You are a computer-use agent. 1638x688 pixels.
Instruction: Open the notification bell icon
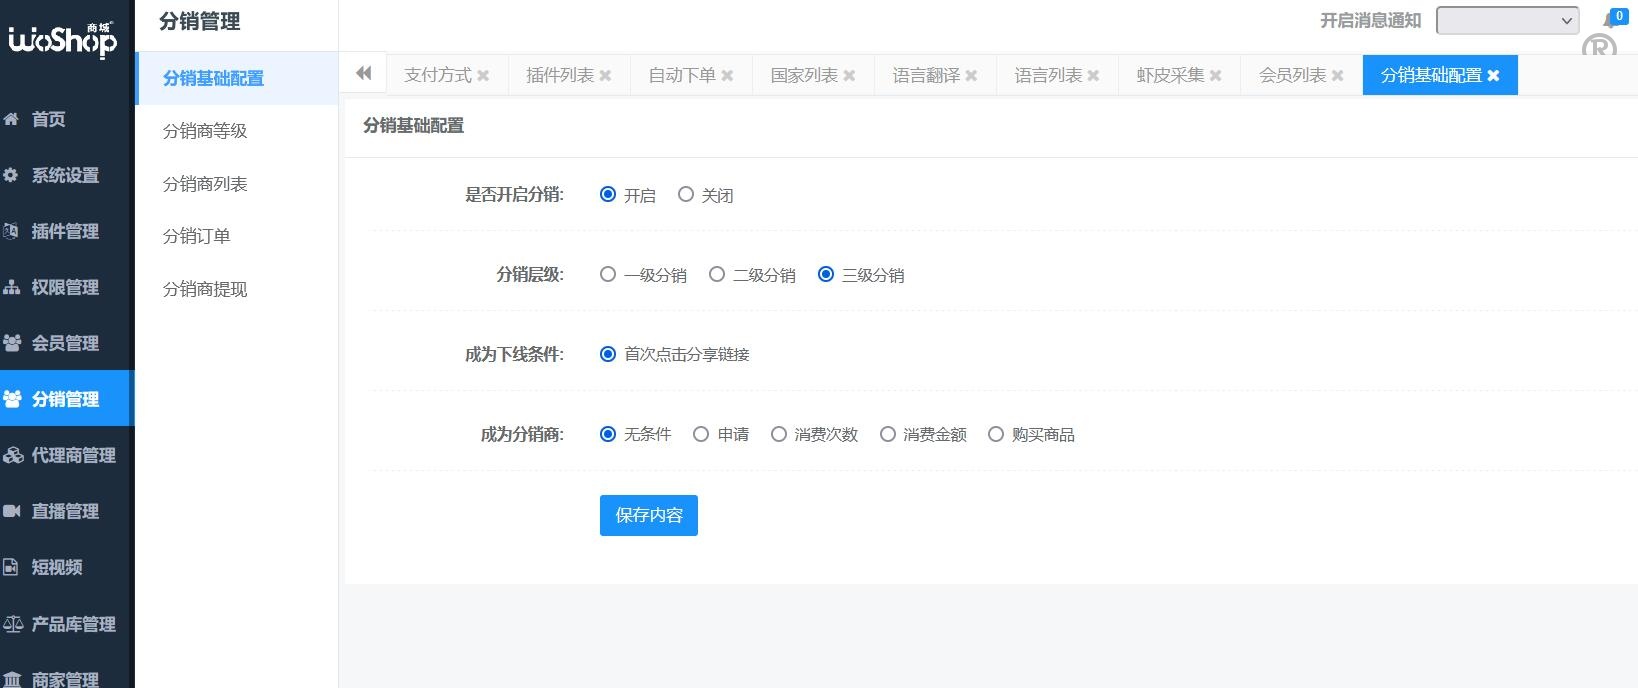tap(1610, 21)
